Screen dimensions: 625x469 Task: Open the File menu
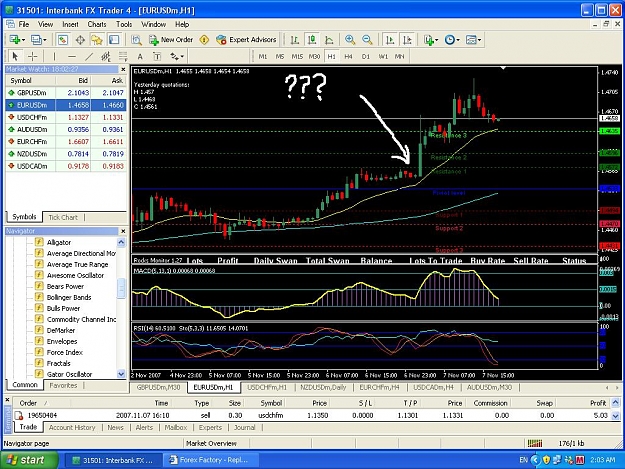click(24, 24)
